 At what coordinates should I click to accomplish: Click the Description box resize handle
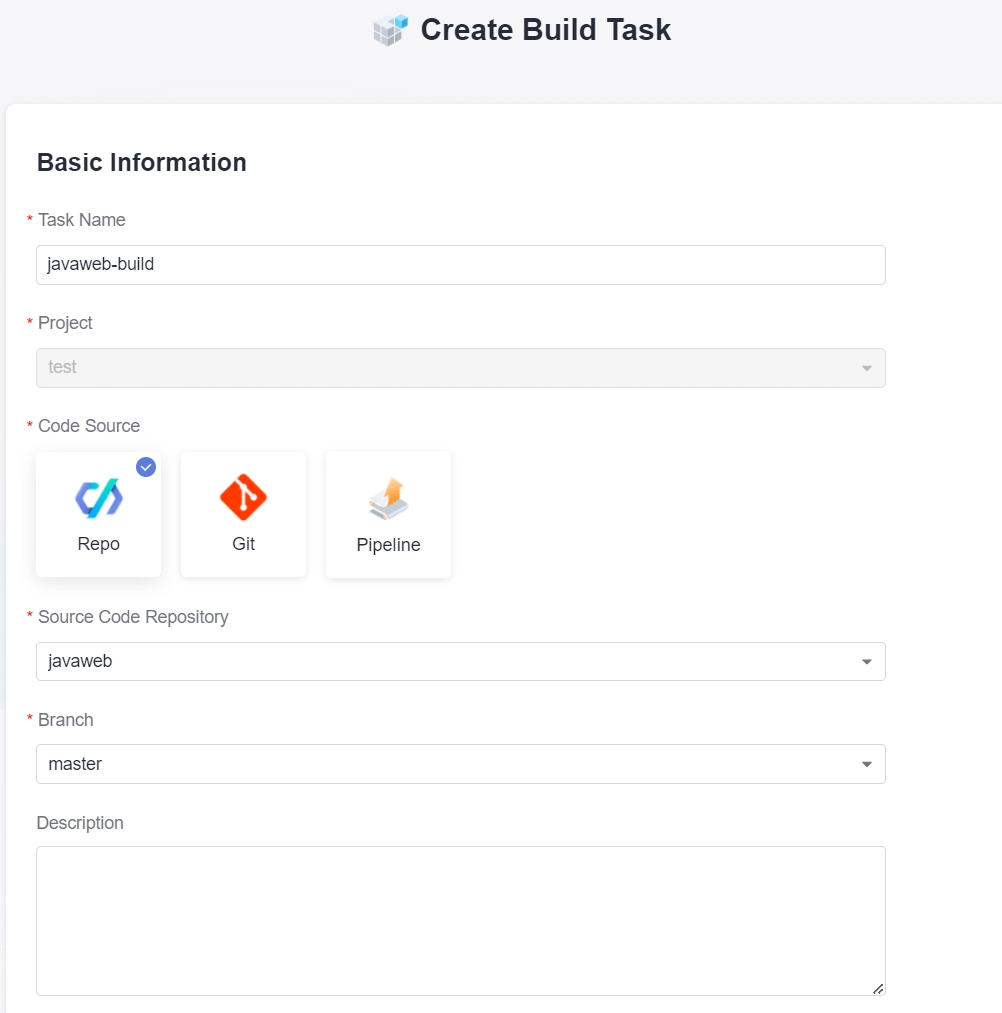878,988
